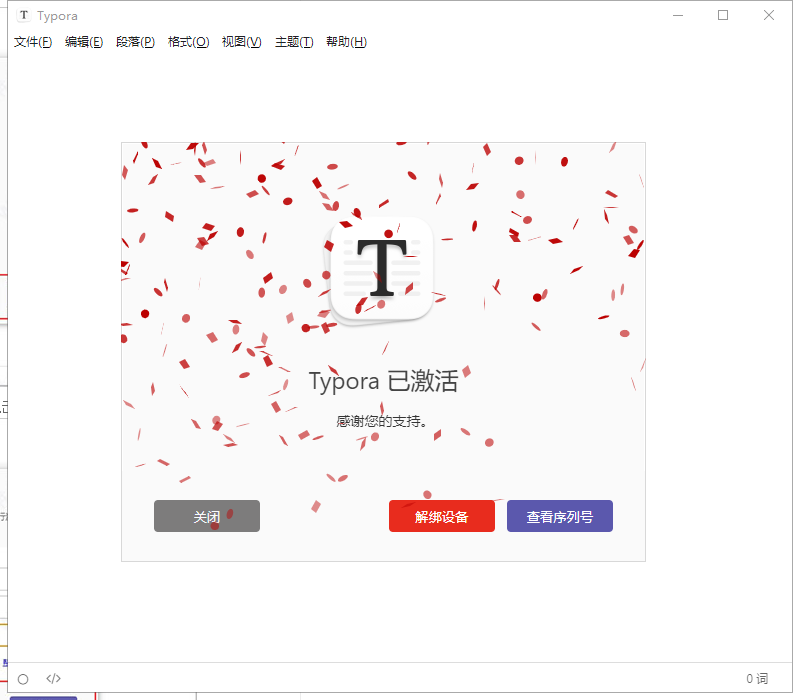
Task: Open the 格式(O) menu
Action: click(188, 42)
